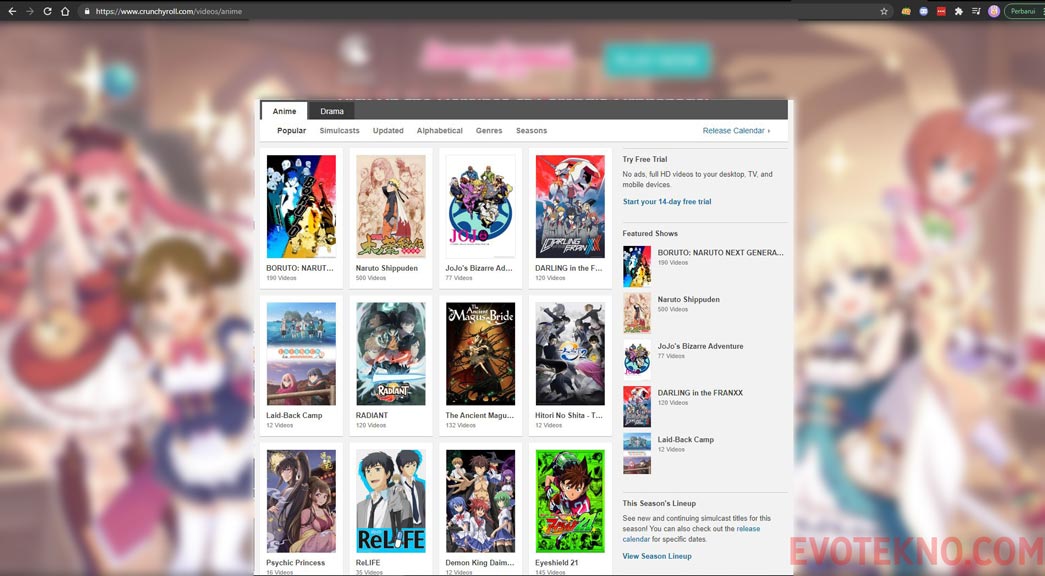Reload the Crunchyroll page
Viewport: 1045px width, 576px height.
tap(47, 11)
